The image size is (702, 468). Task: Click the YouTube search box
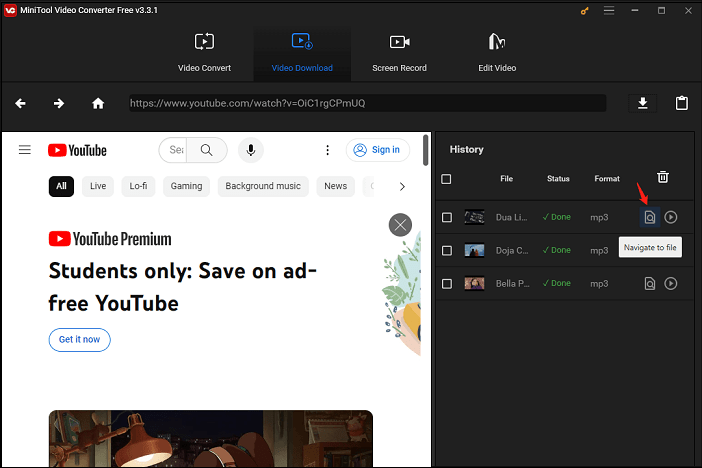(x=173, y=150)
